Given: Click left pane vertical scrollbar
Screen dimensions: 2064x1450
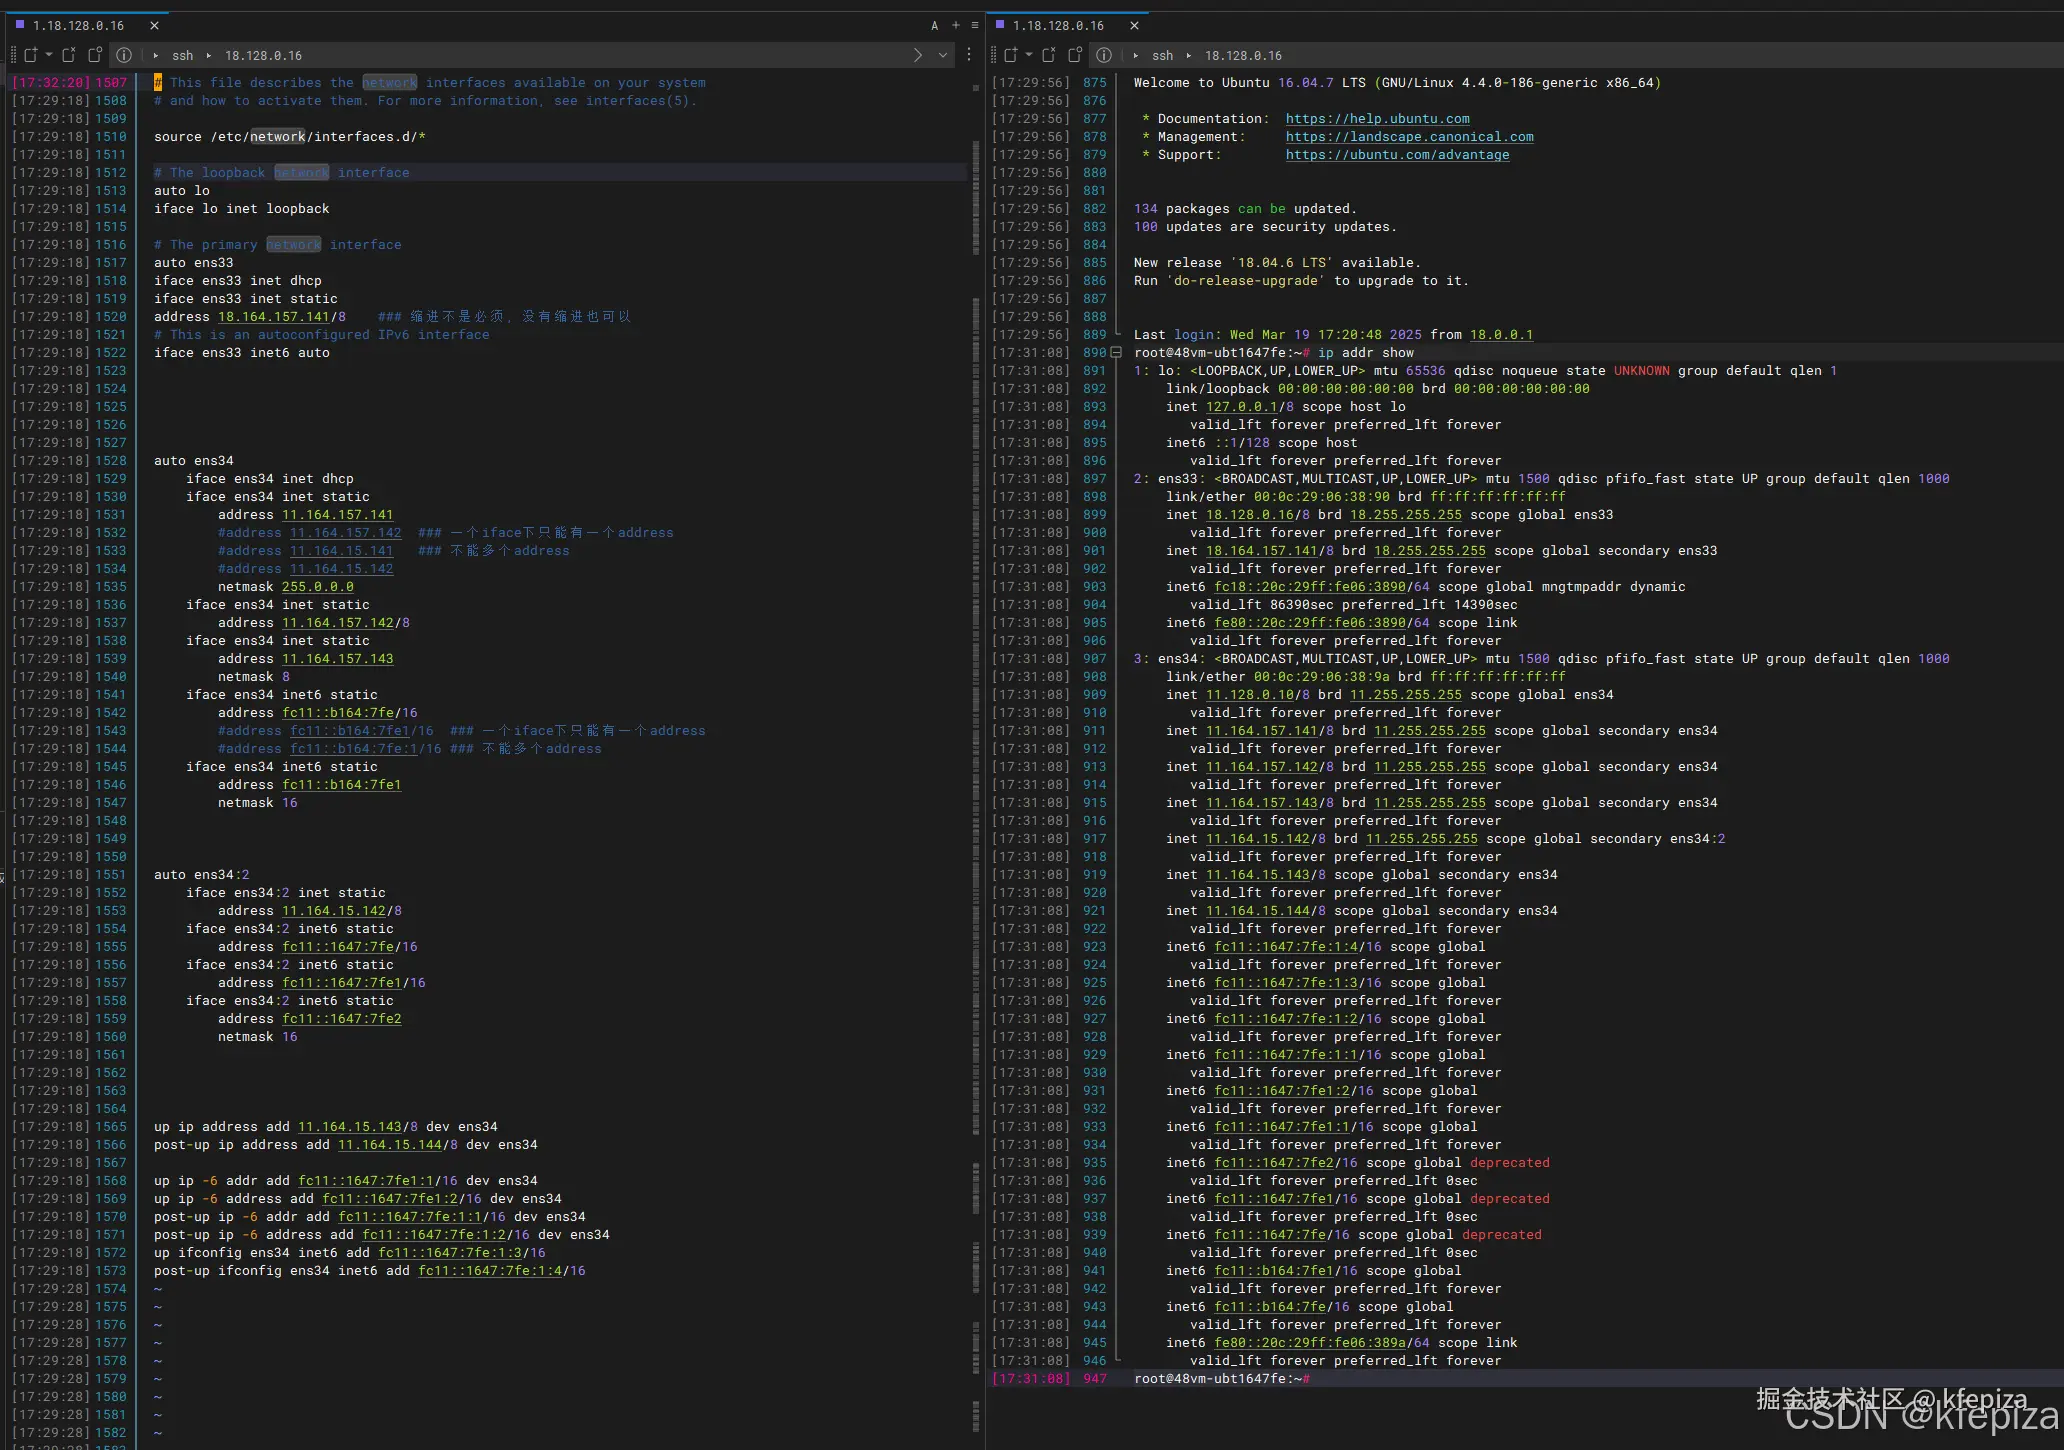Looking at the screenshot, I should pyautogui.click(x=976, y=700).
